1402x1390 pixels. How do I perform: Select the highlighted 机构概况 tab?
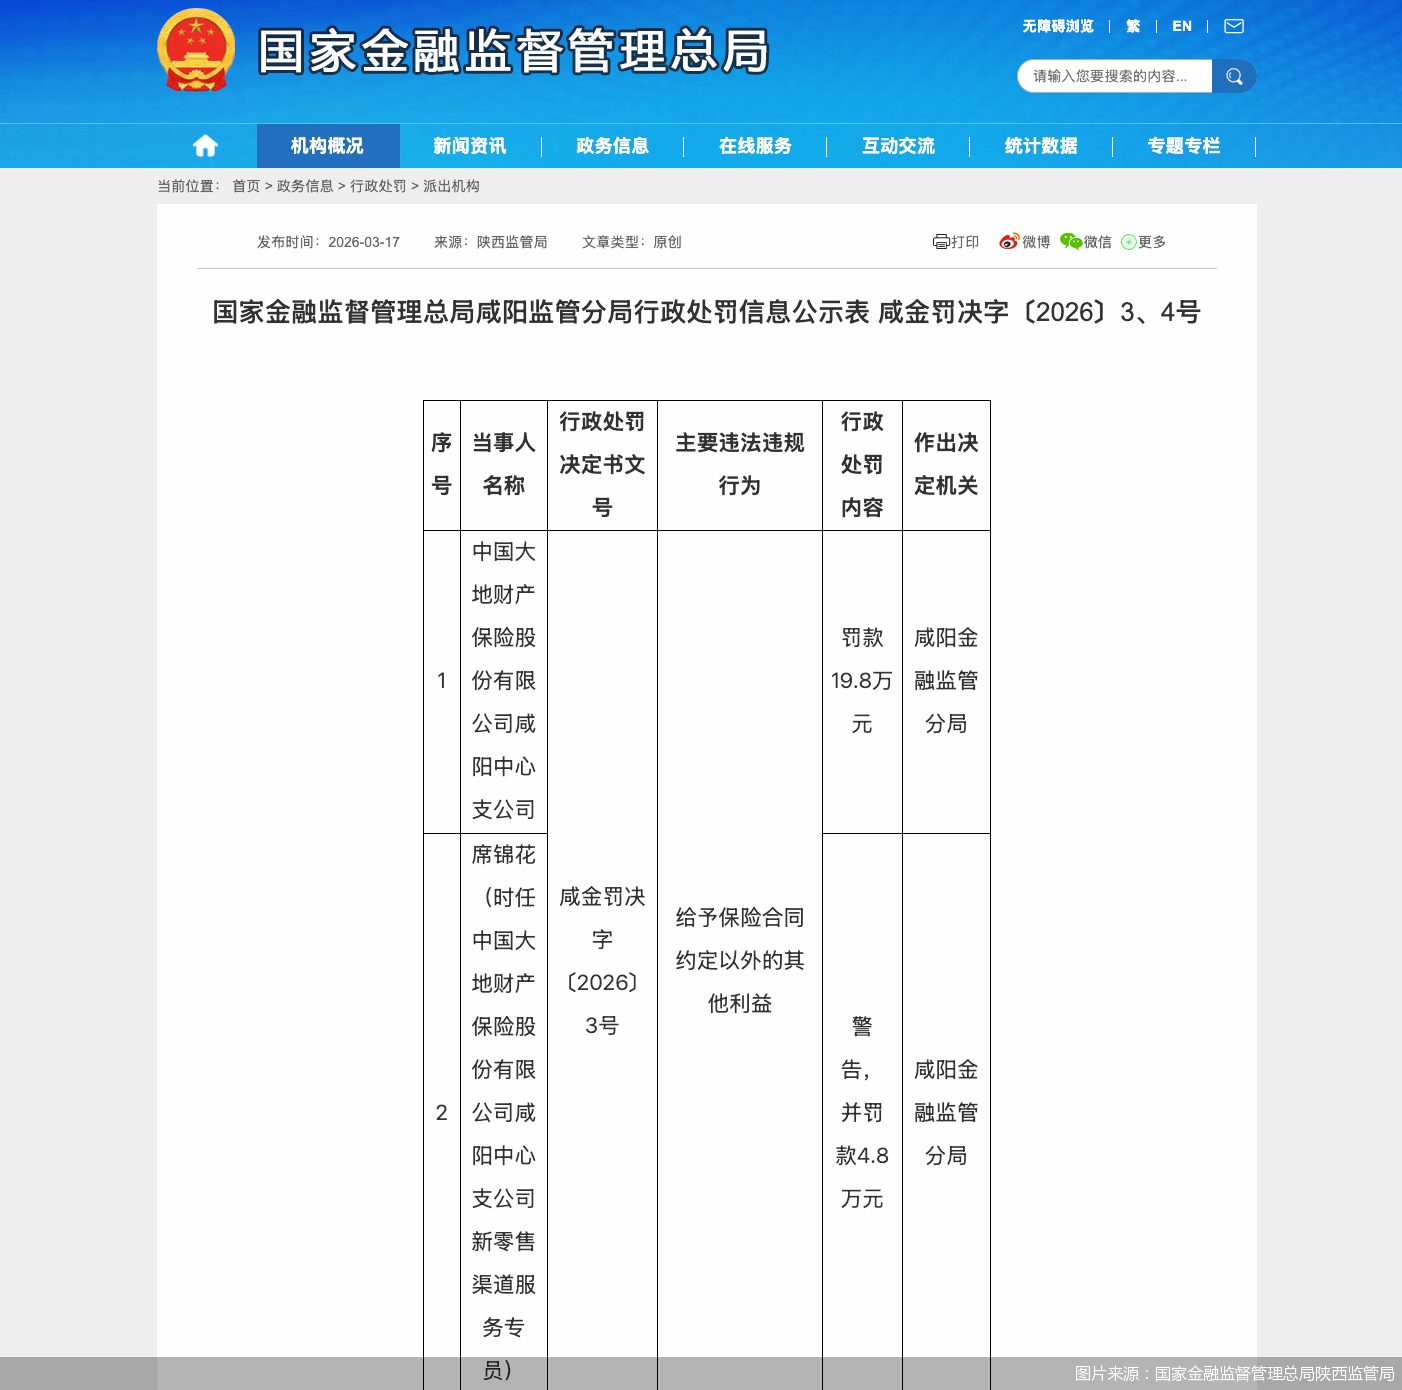point(327,145)
